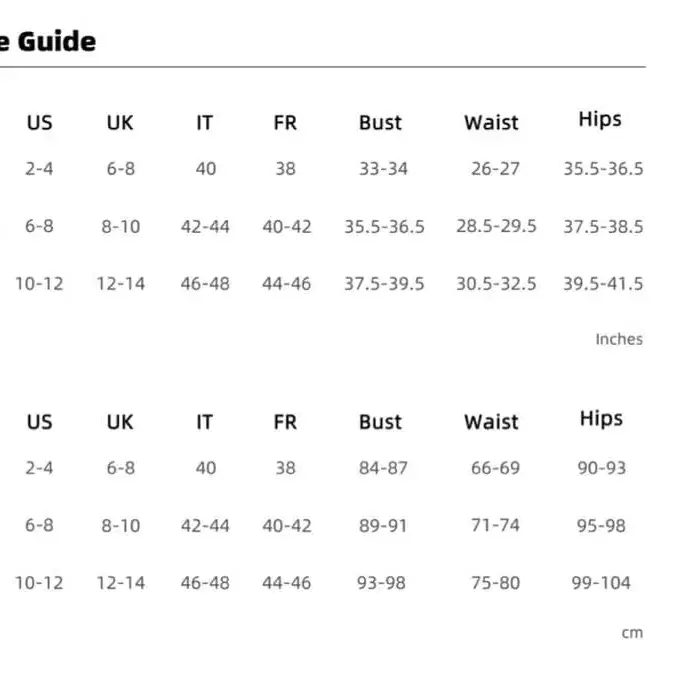Click the FR header in cm table

tap(285, 422)
